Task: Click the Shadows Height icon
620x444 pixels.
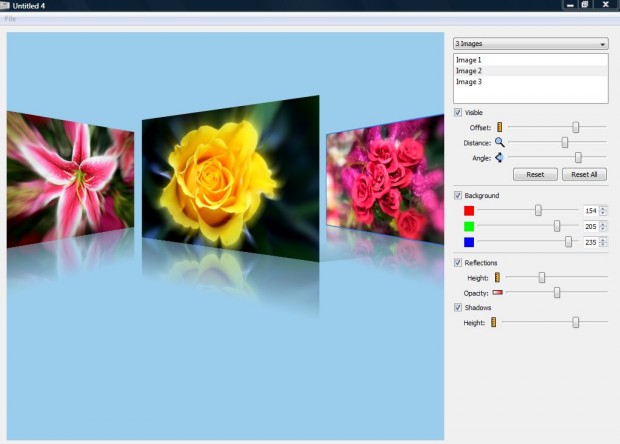Action: pos(493,323)
